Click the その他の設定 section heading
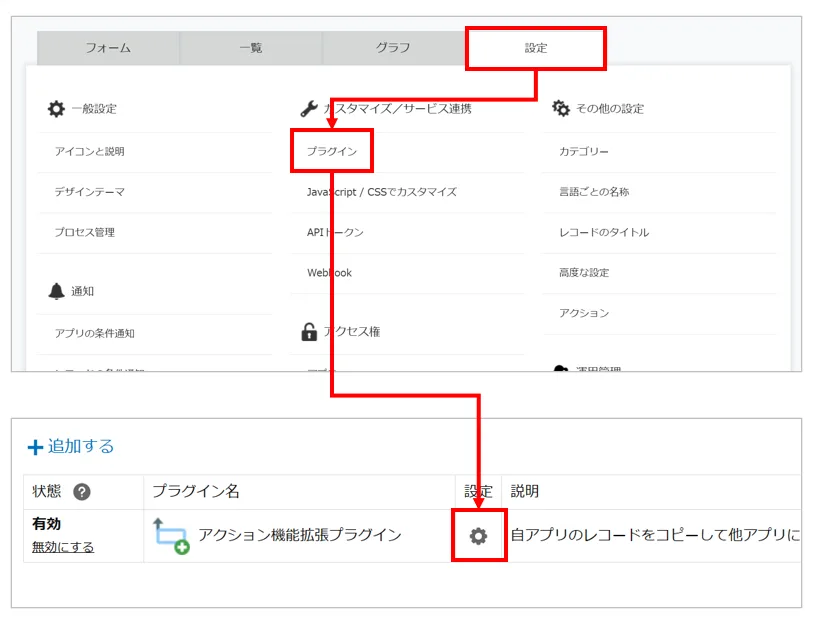The image size is (817, 619). [610, 109]
